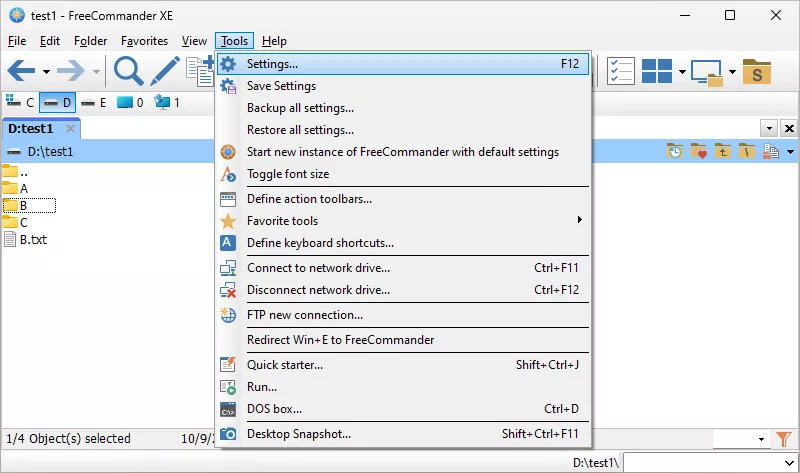Select folder C in file list
The image size is (800, 473).
click(x=15, y=222)
